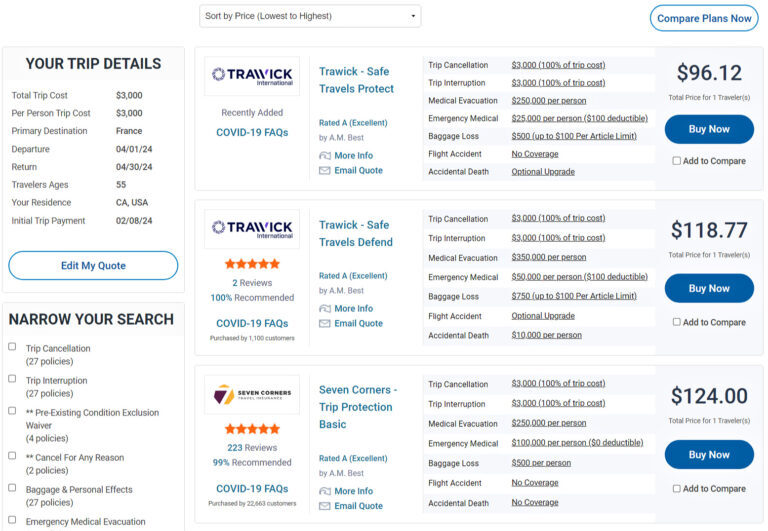Viewport: 768px width, 531px height.
Task: View Optional Upgrade for Accidental Death coverage
Action: (542, 172)
